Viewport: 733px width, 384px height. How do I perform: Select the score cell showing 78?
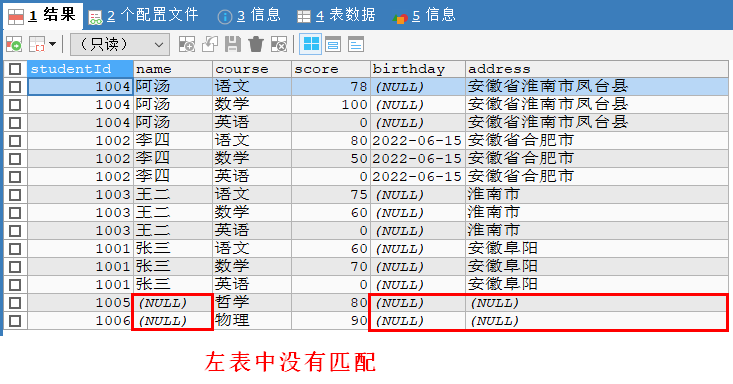tap(331, 87)
